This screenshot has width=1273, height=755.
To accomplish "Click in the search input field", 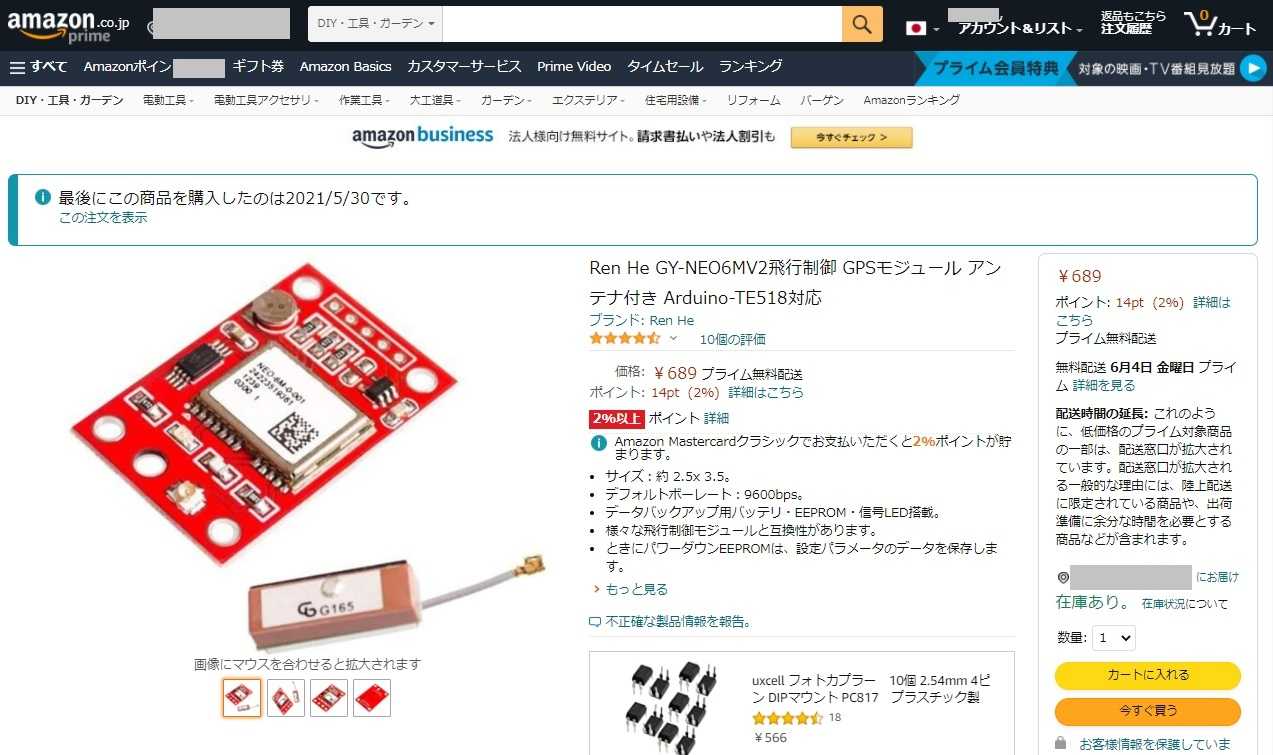I will point(642,23).
